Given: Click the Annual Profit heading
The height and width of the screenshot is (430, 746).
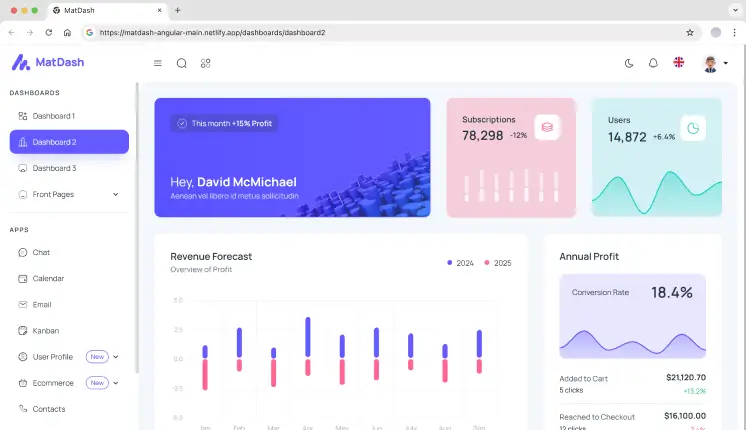Looking at the screenshot, I should pyautogui.click(x=589, y=256).
